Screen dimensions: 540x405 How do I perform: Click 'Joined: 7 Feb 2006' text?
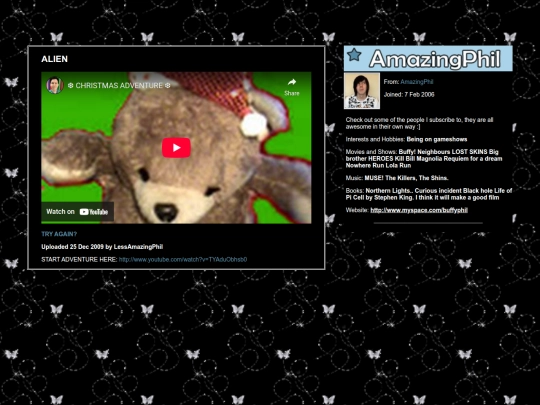pyautogui.click(x=409, y=94)
